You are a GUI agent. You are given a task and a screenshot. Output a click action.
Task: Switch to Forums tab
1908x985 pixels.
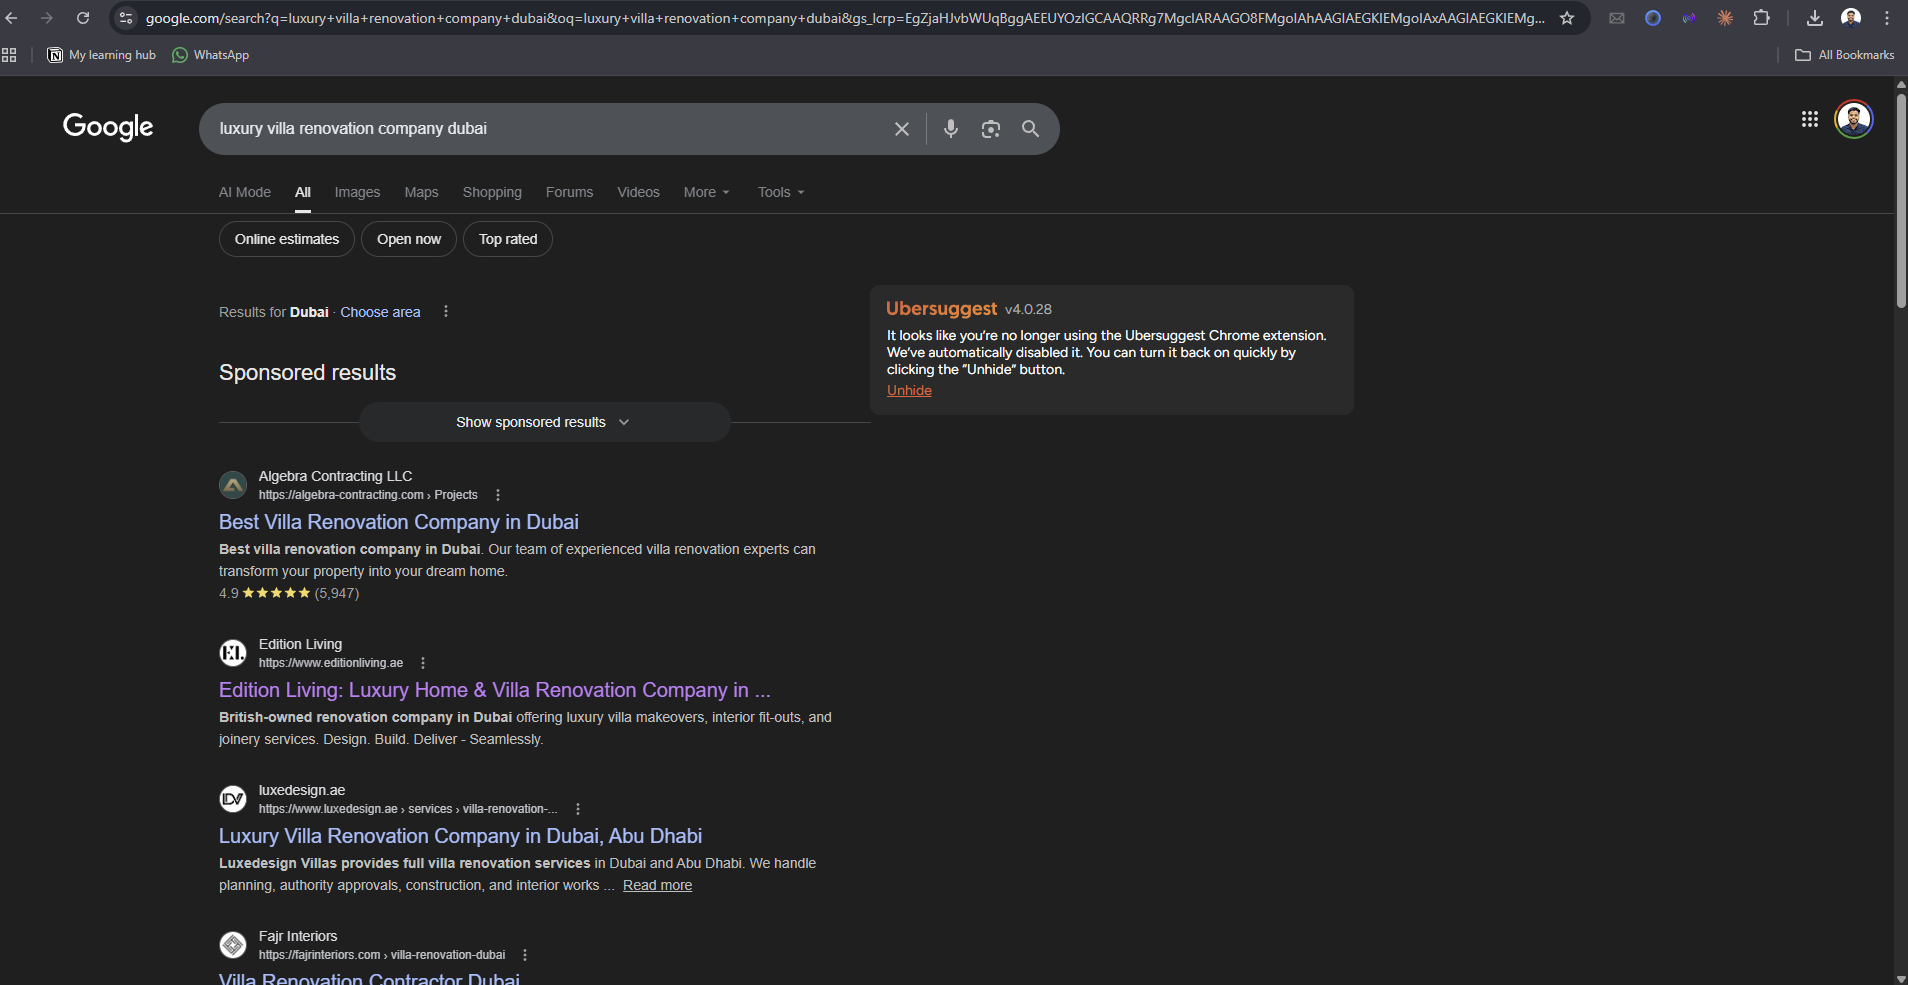click(x=569, y=192)
